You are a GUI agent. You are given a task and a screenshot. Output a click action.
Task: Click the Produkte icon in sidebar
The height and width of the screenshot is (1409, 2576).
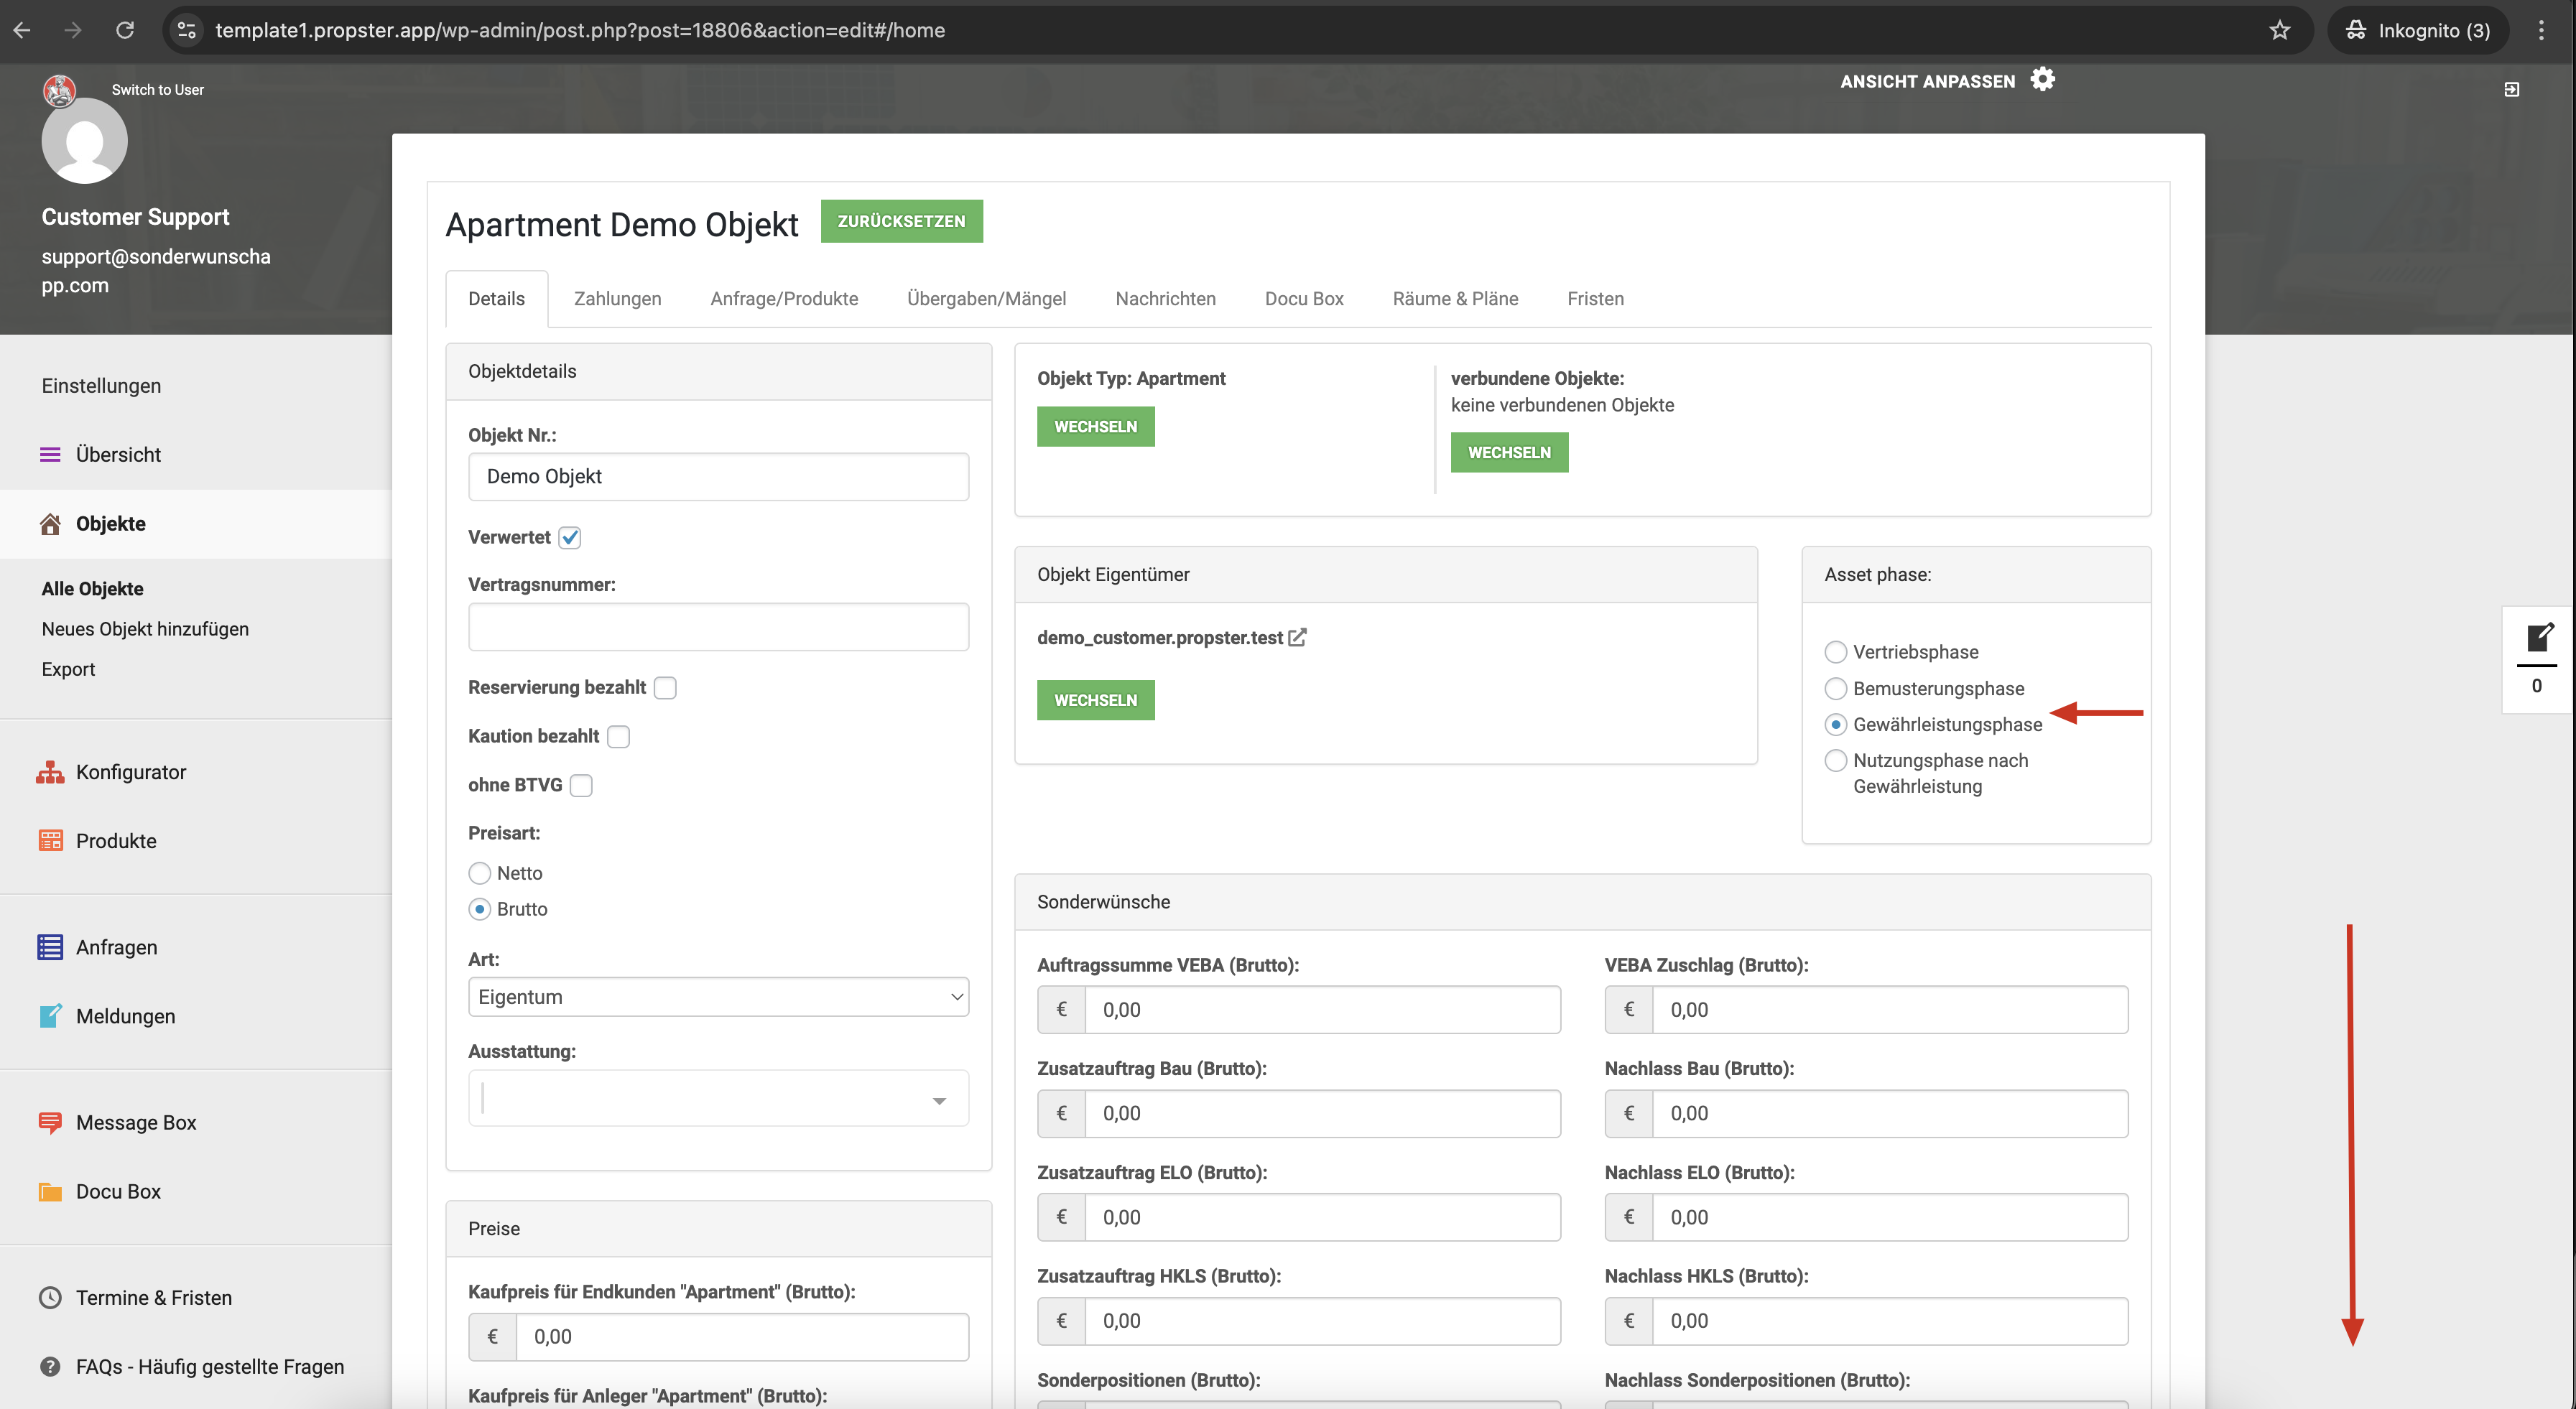[x=50, y=841]
